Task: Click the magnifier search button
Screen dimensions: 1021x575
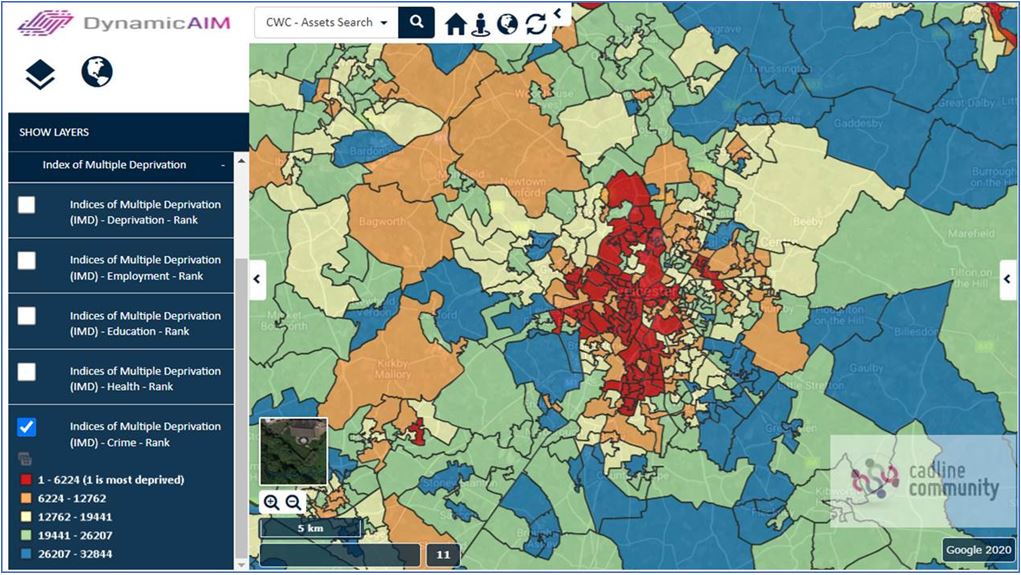Action: (x=416, y=22)
